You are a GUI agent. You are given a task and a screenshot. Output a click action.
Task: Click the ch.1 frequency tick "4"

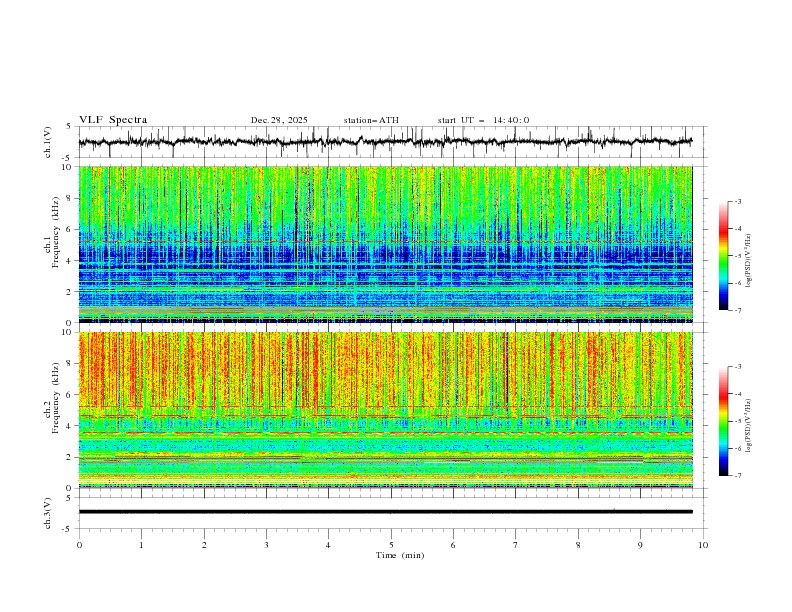point(70,261)
